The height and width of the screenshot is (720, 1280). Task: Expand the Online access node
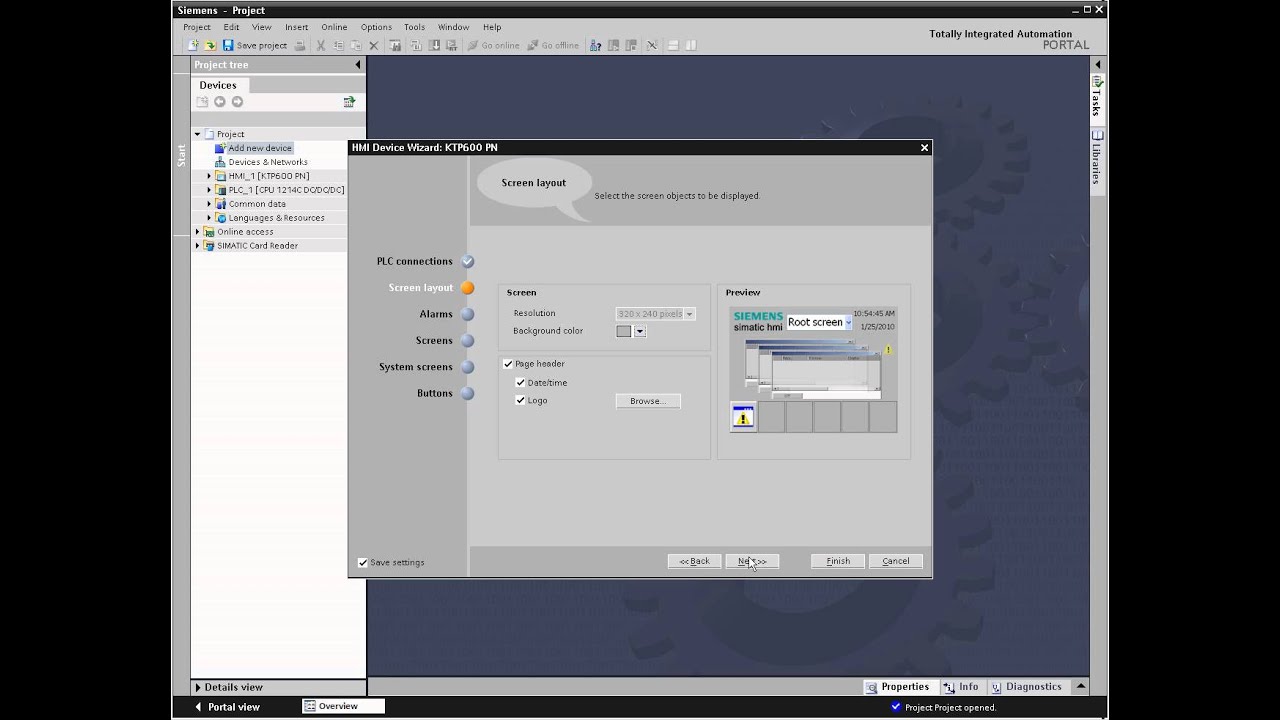[x=198, y=232]
